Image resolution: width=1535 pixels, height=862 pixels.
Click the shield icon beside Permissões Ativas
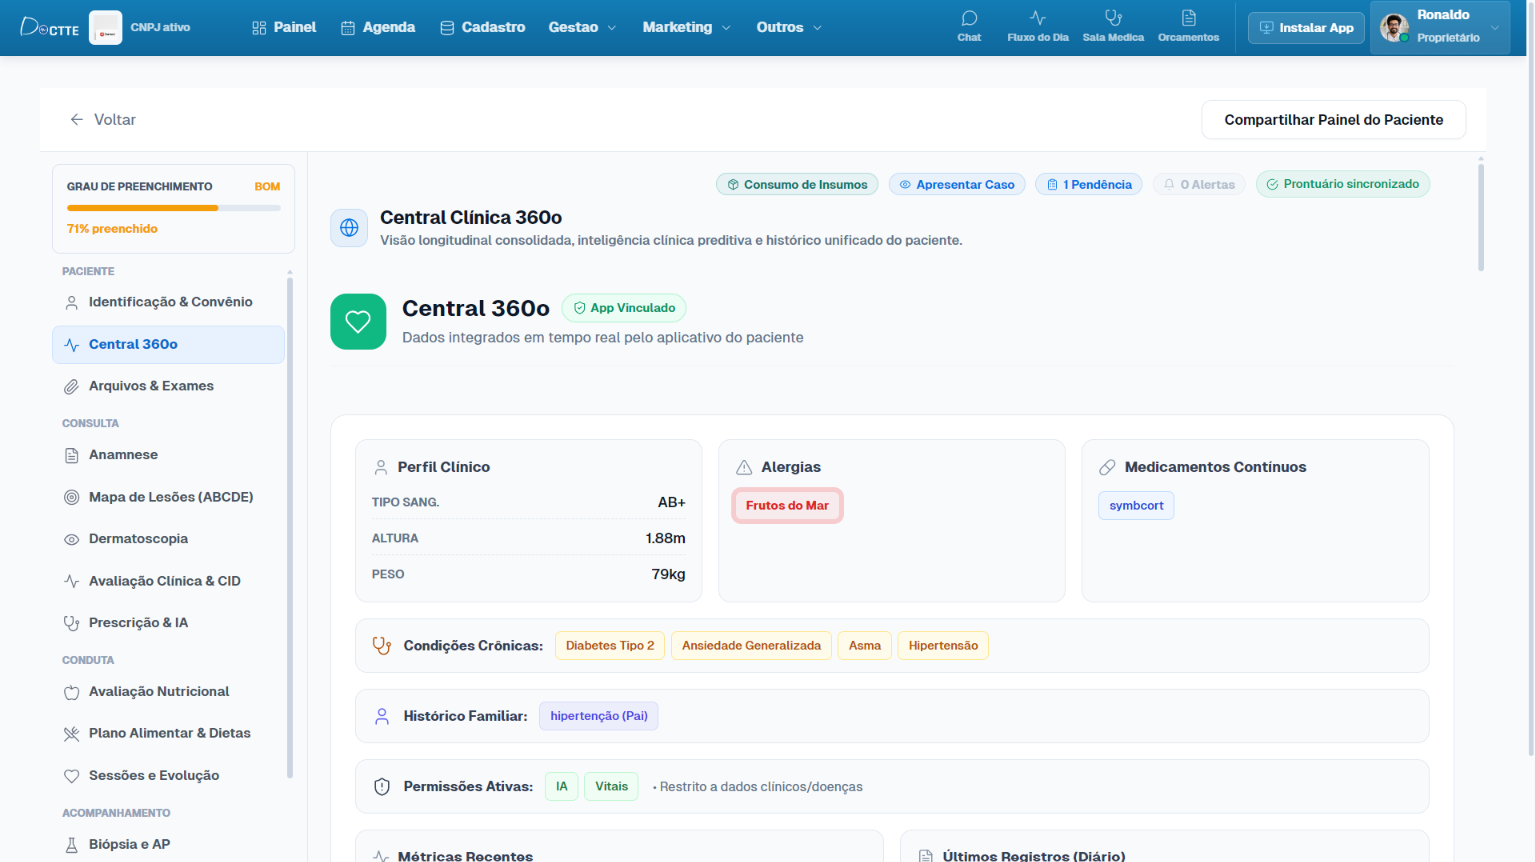(x=382, y=787)
